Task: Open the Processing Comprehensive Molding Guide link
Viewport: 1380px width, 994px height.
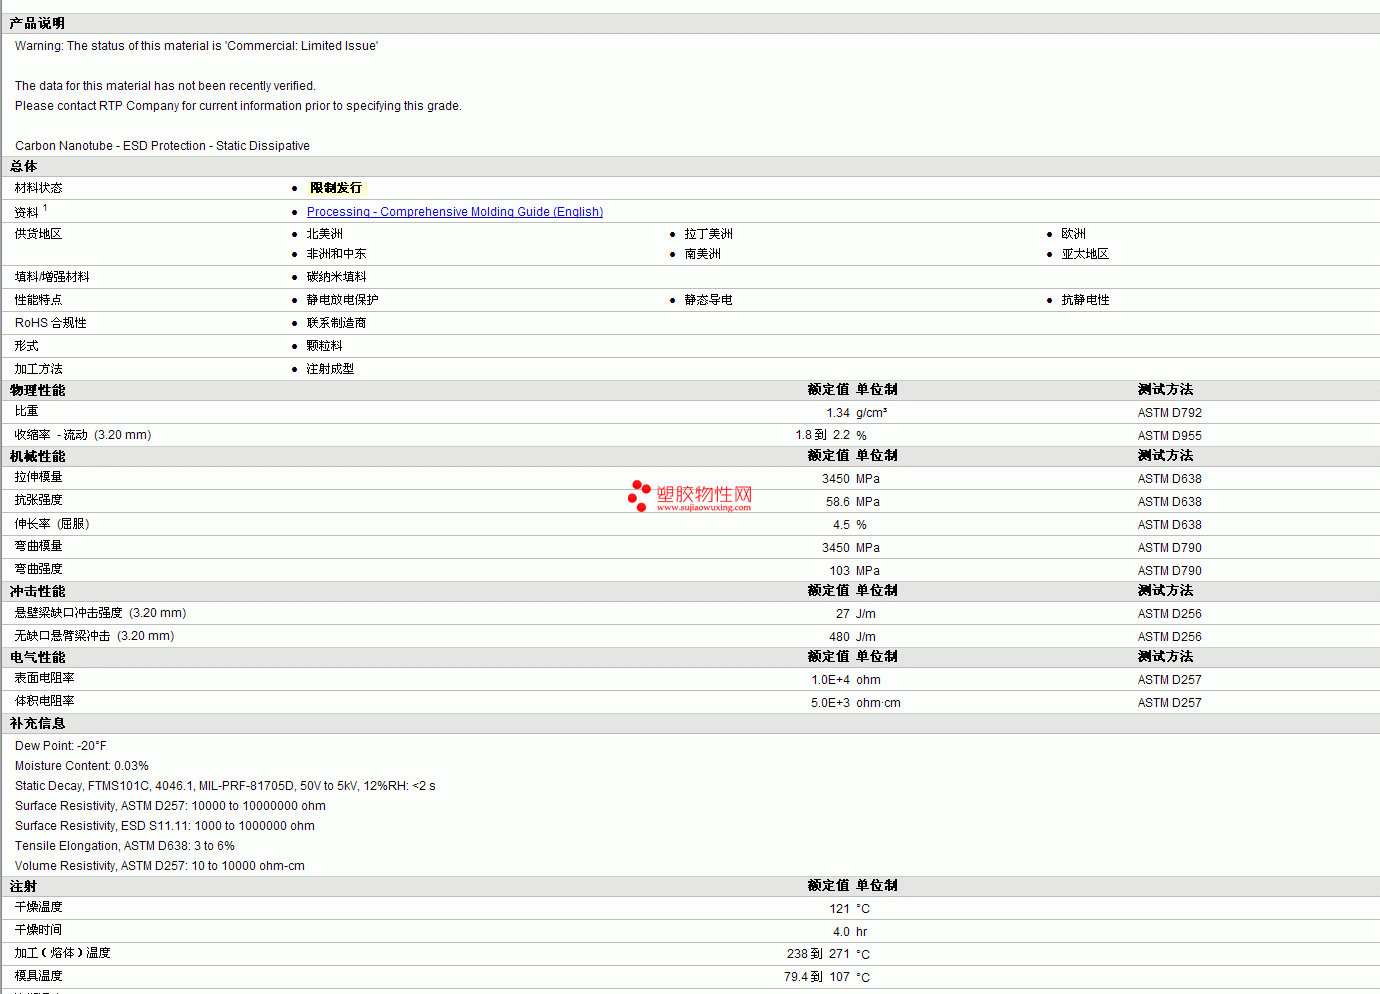Action: click(454, 212)
